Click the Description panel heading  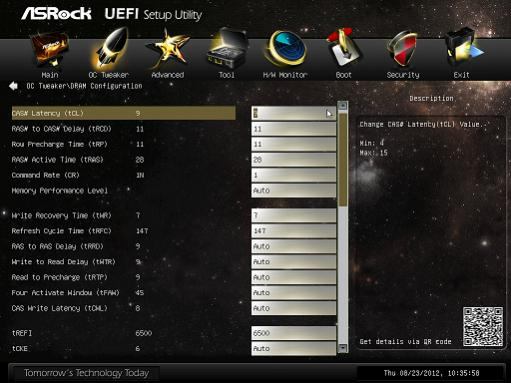tap(431, 99)
